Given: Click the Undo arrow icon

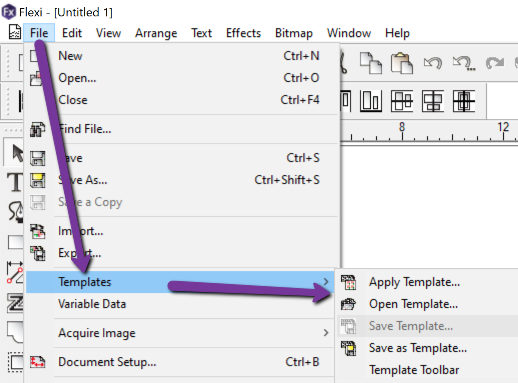Looking at the screenshot, I should tap(433, 63).
